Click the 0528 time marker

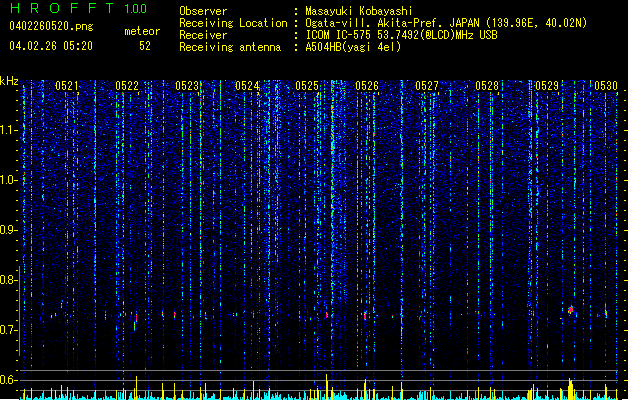pyautogui.click(x=487, y=86)
